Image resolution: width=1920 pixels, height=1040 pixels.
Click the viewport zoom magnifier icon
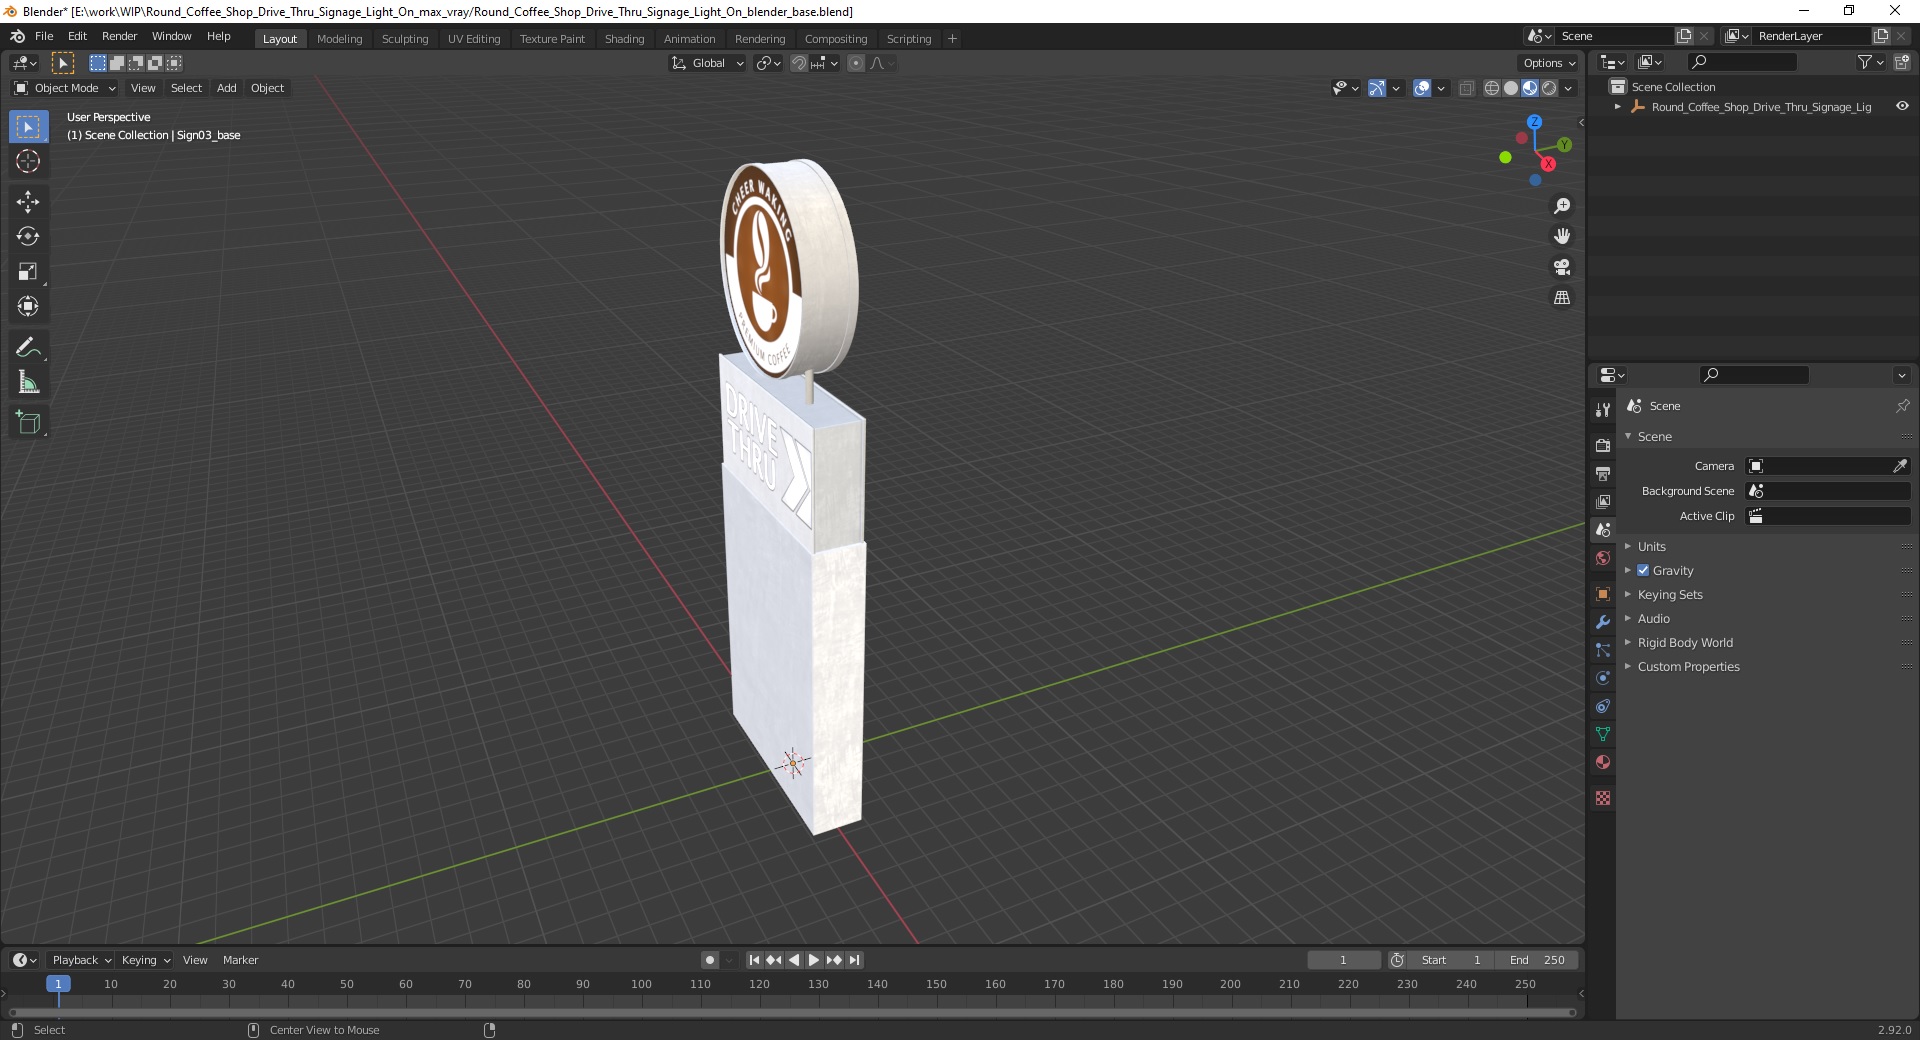pyautogui.click(x=1562, y=206)
